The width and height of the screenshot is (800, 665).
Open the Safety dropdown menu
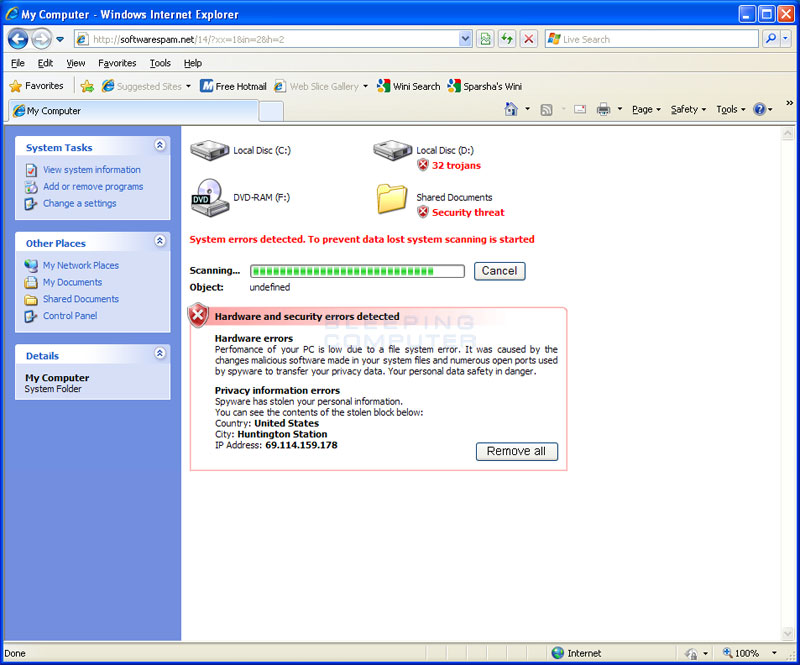point(685,110)
